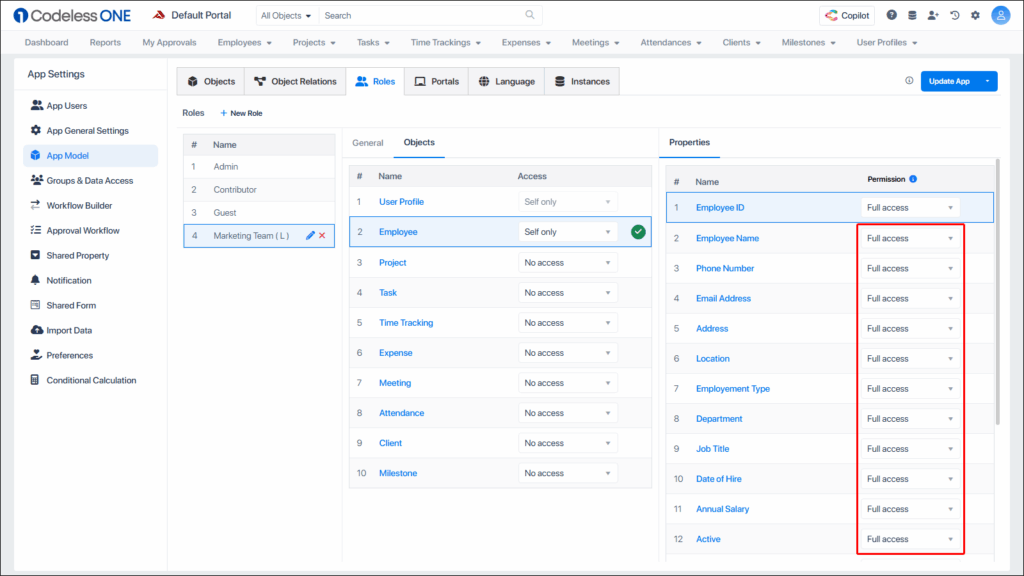
Task: Open Import Data in sidebar
Action: click(69, 330)
